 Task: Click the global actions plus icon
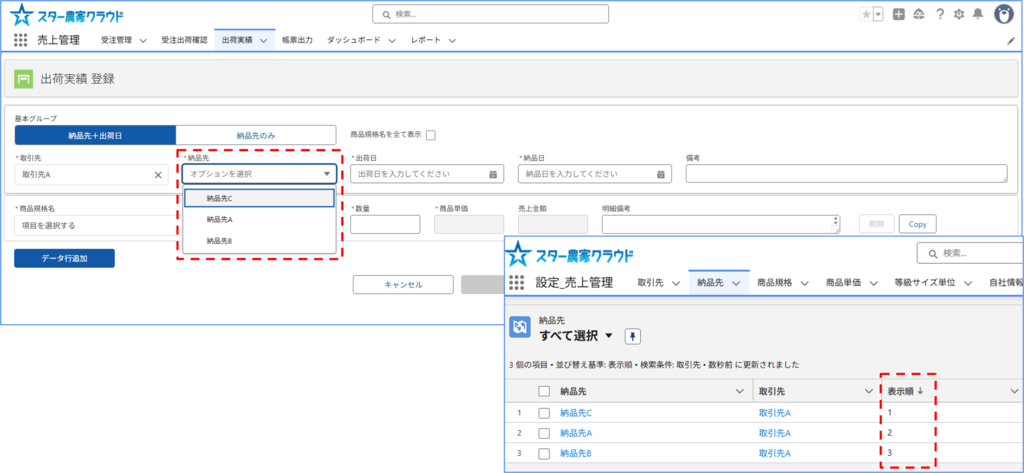pos(899,14)
